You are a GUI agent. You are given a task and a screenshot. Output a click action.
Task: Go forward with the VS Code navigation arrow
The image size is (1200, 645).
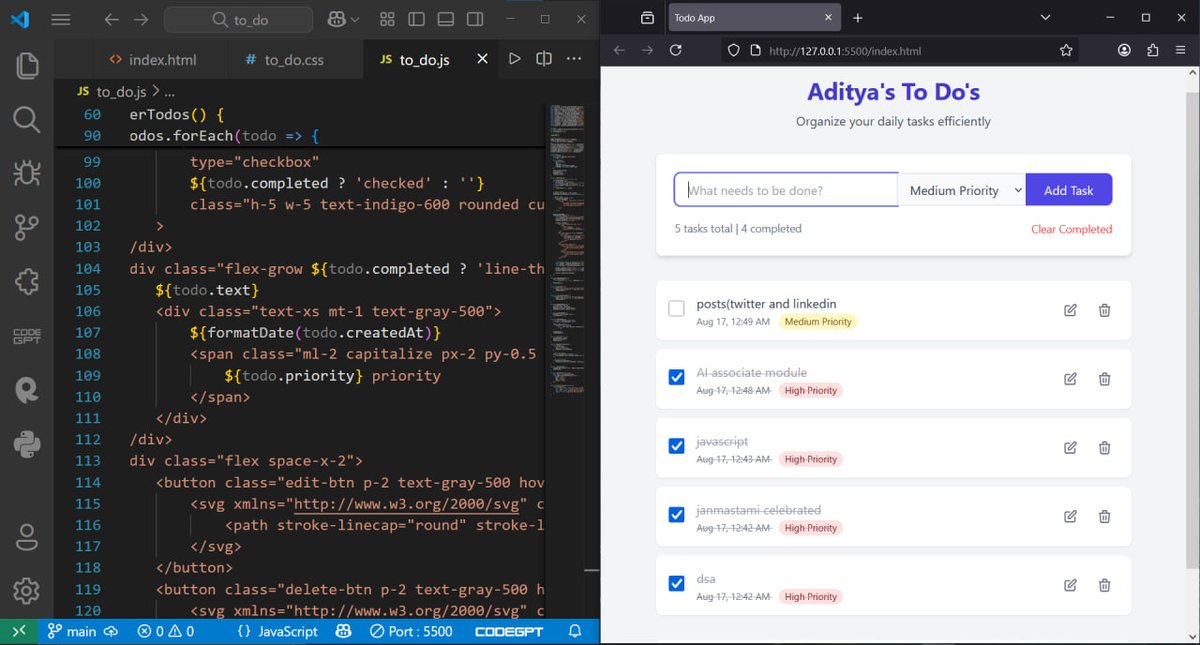coord(141,19)
